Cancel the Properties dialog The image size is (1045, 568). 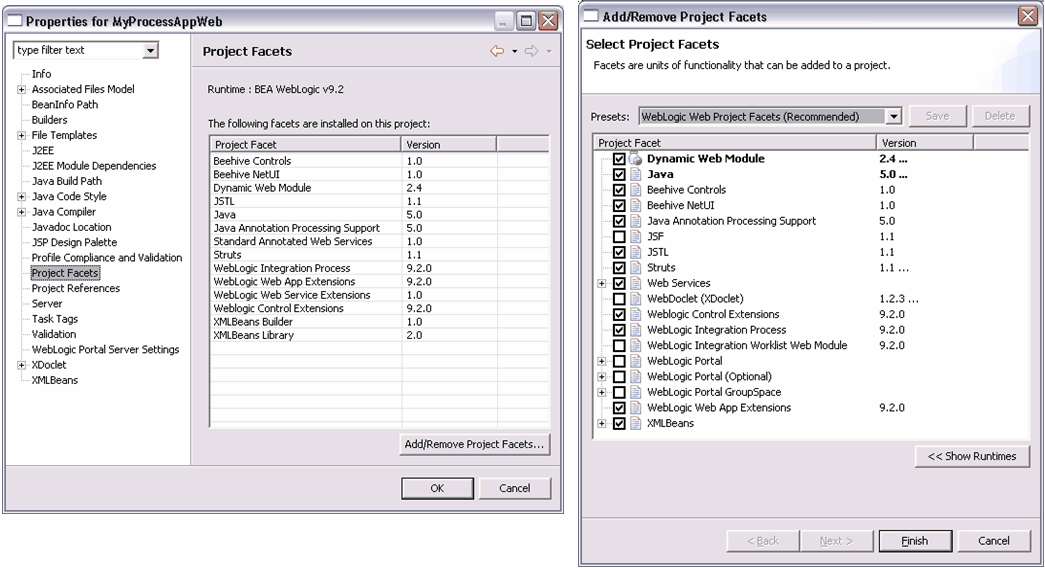515,488
